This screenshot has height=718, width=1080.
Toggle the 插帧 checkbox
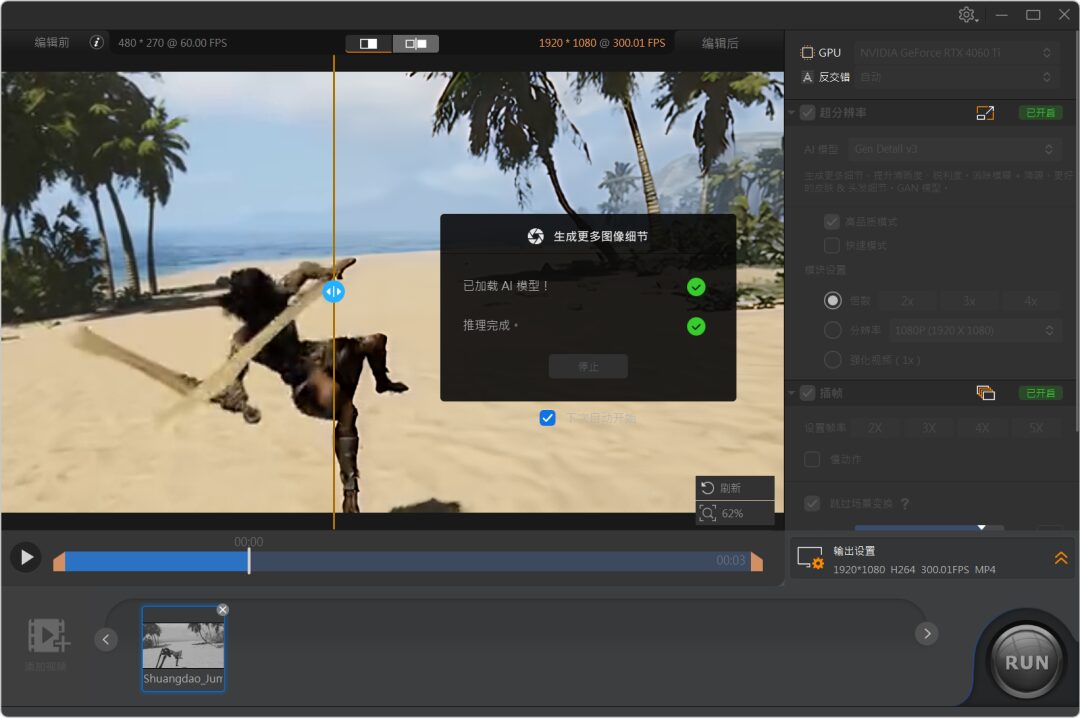(x=808, y=393)
